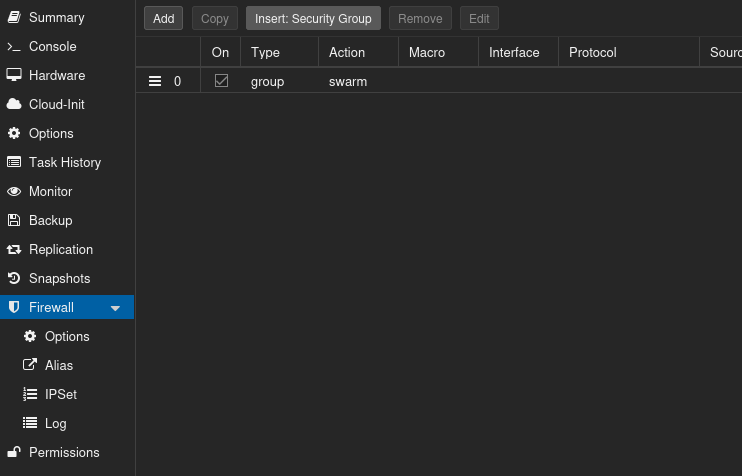
Task: Sort by the Protocol column header
Action: coord(592,53)
